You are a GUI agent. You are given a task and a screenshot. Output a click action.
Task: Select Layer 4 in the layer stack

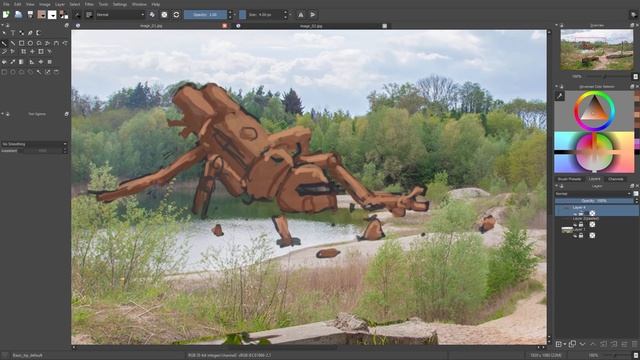597,210
